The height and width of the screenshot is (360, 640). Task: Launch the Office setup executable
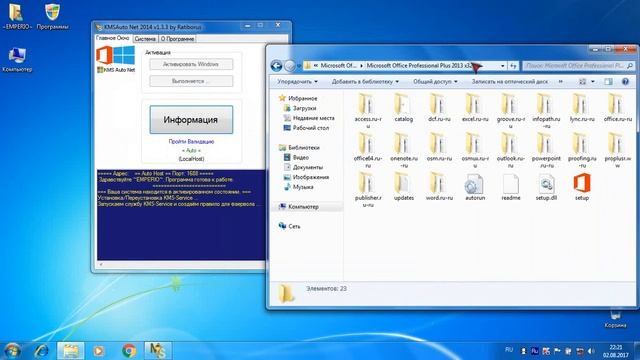point(582,186)
